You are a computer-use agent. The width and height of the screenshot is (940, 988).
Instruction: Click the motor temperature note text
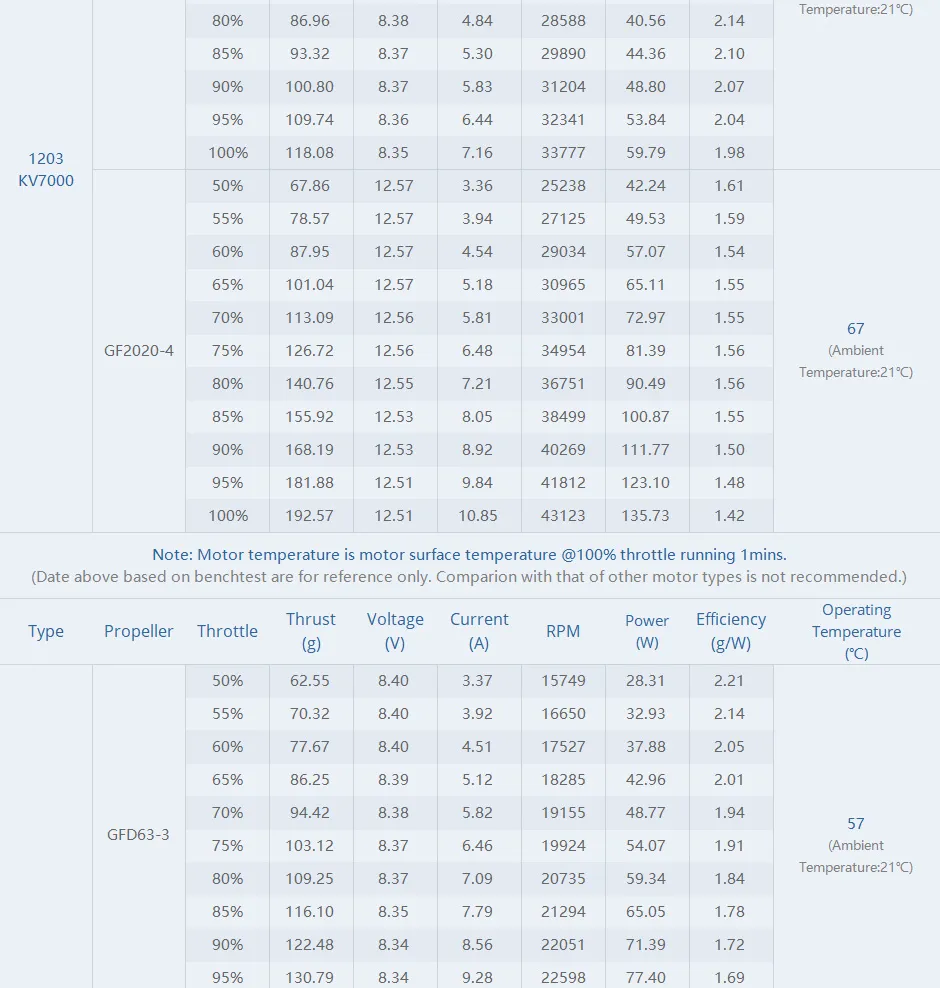(x=469, y=554)
